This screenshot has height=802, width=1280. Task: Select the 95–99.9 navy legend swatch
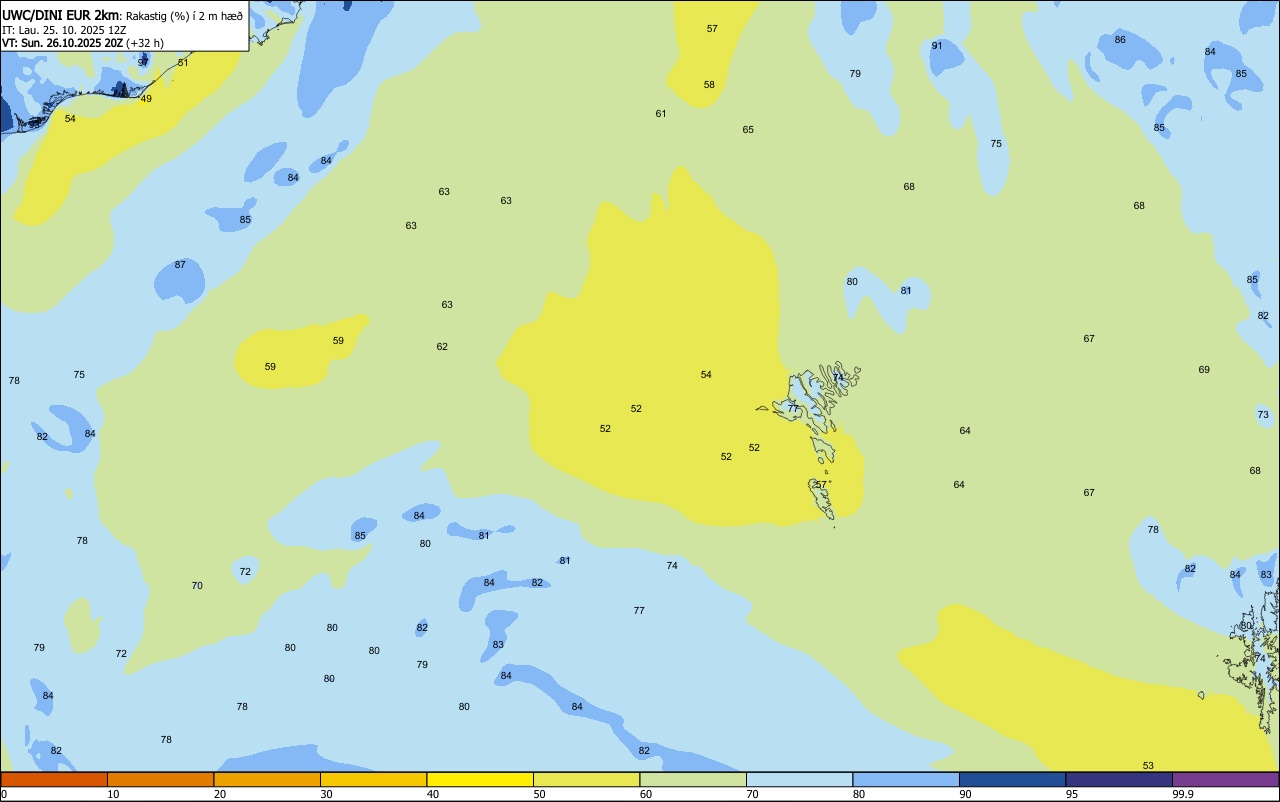coord(1119,779)
